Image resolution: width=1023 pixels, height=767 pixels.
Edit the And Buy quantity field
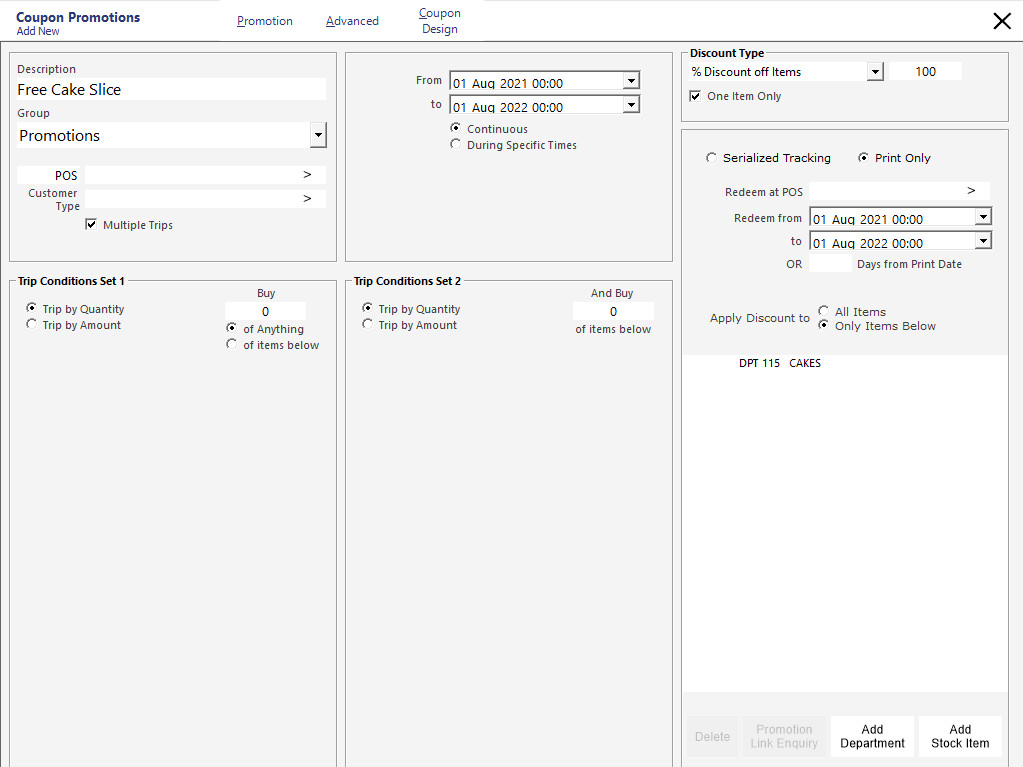point(613,312)
